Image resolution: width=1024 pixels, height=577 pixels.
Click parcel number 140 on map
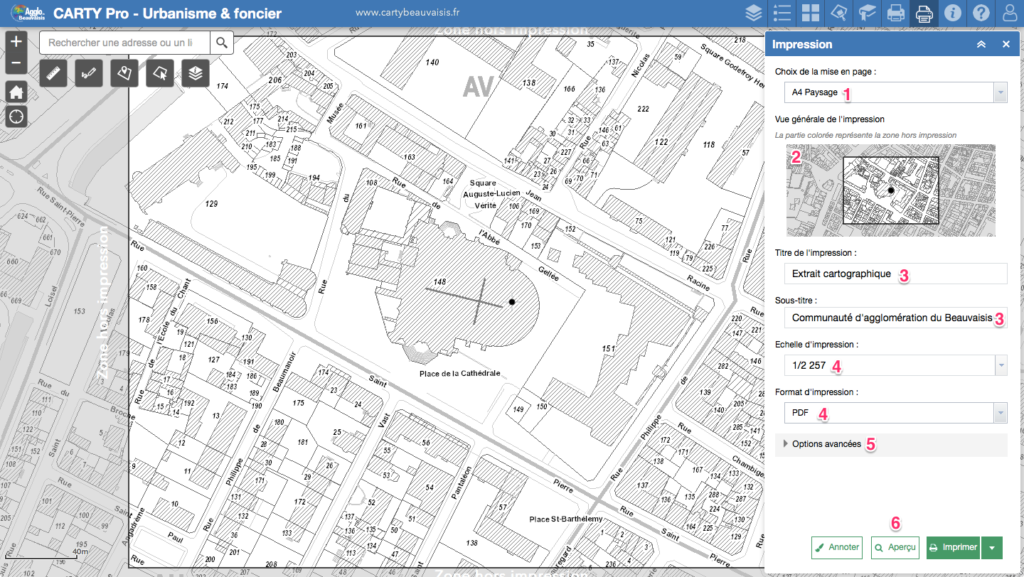coord(432,63)
